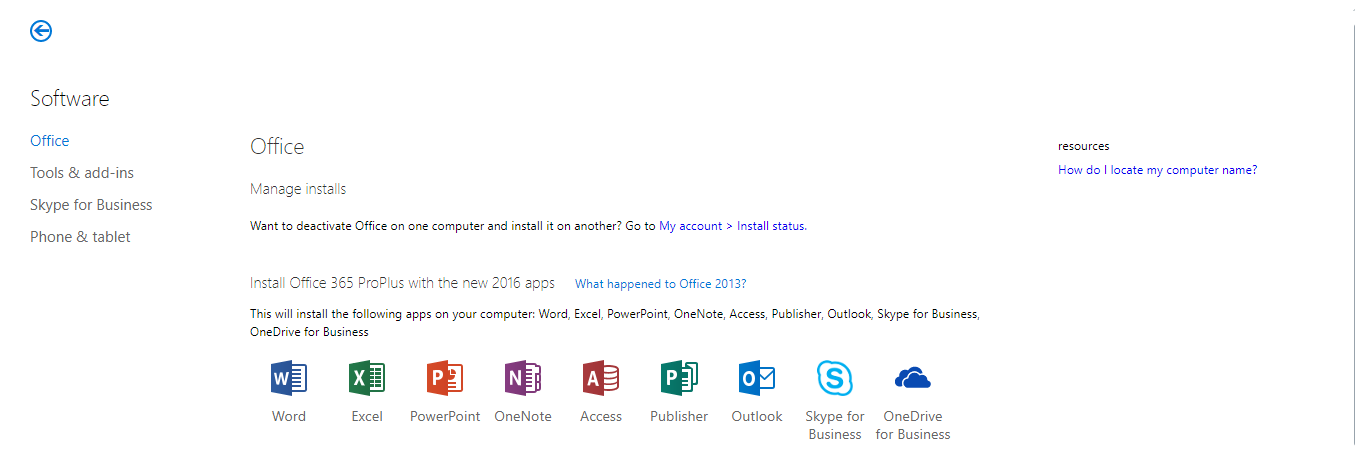
Task: Click the Word label under icon
Action: coord(289,416)
